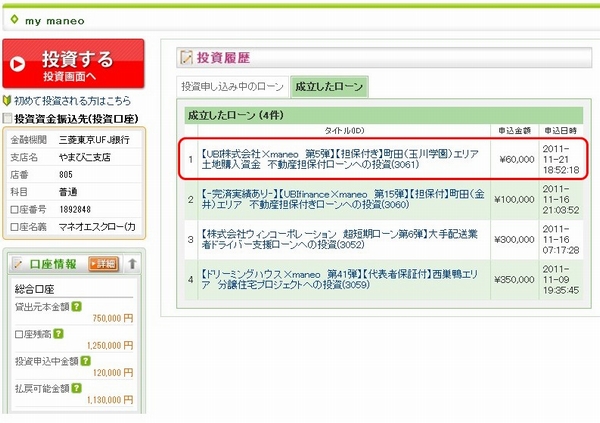Open help icon next to 貸出元本金額
Image resolution: width=600 pixels, height=423 pixels.
(x=77, y=306)
